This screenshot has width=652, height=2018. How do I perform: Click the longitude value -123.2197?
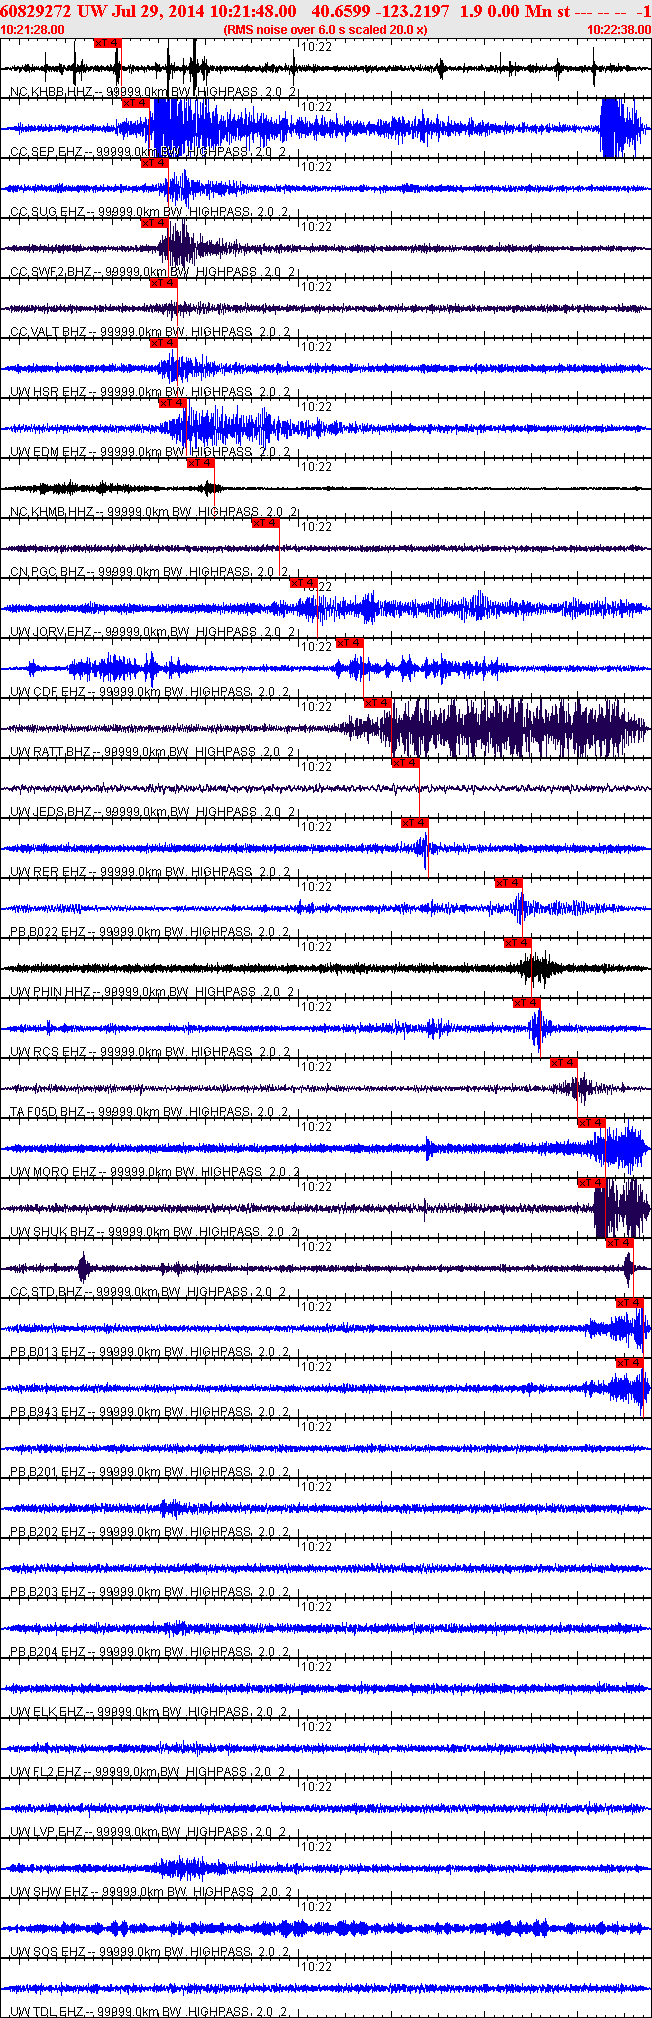[411, 10]
